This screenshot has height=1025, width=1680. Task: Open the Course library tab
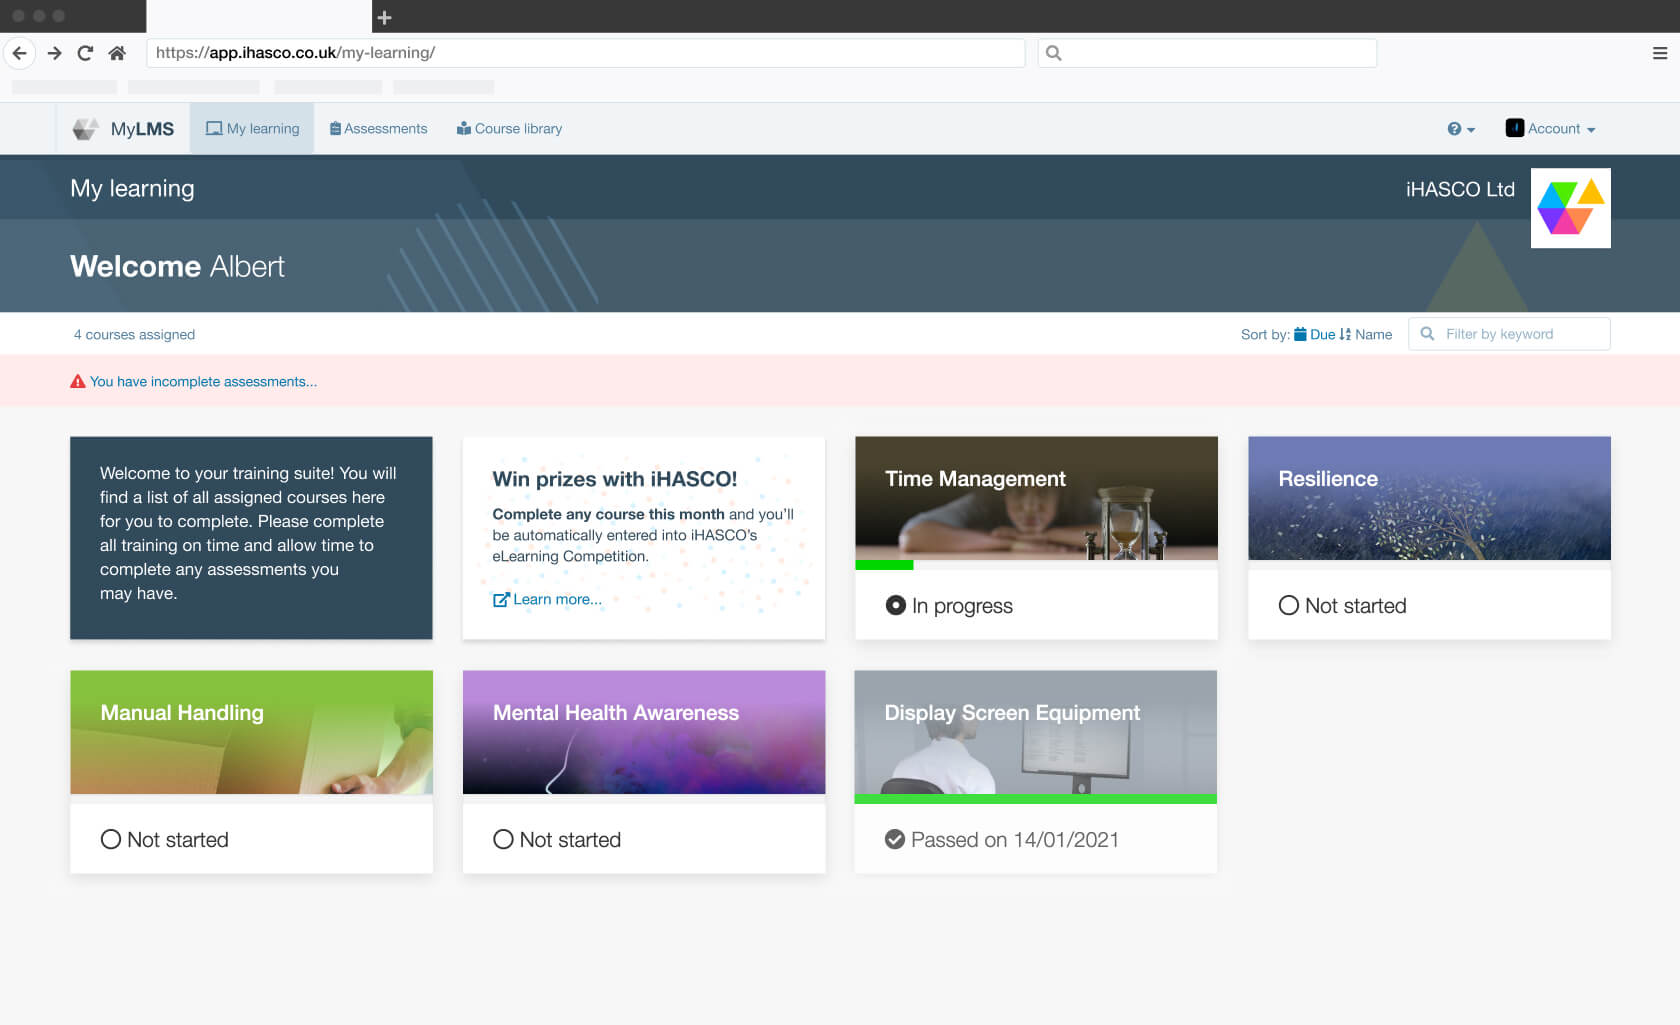pyautogui.click(x=509, y=129)
